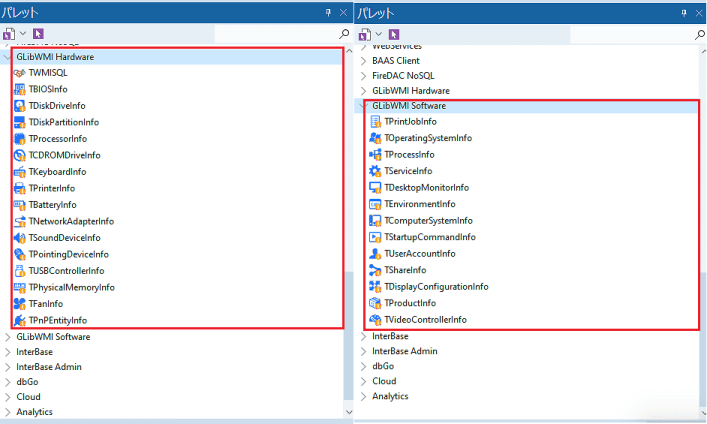
Task: Click left palette scrollbar up arrow
Action: (x=349, y=51)
